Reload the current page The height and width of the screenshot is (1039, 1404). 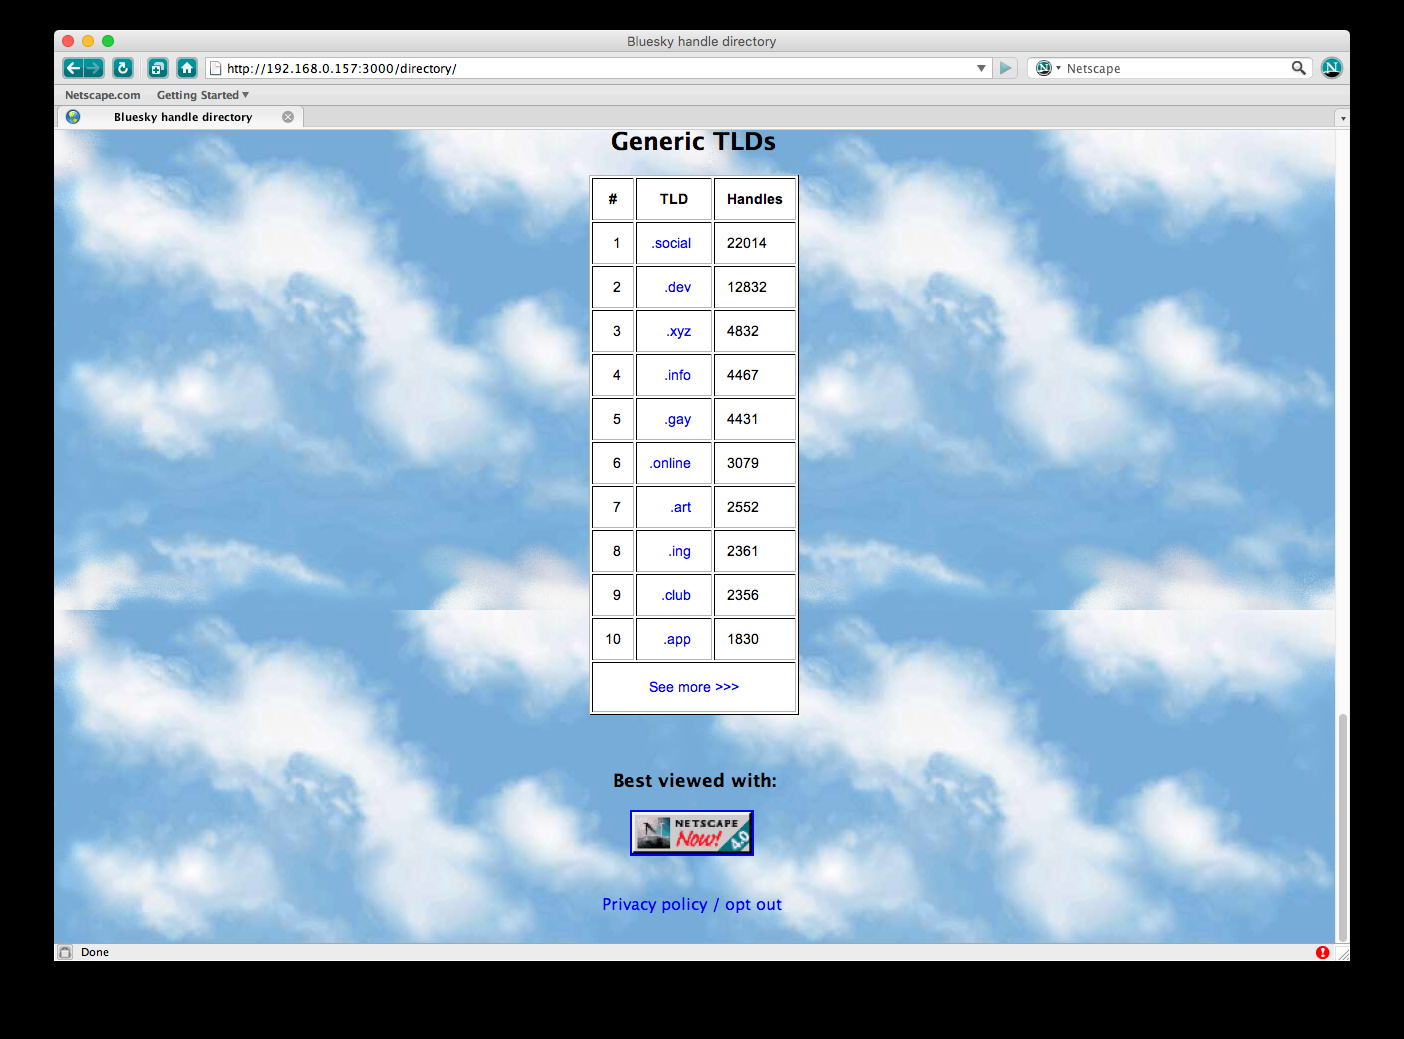[123, 68]
